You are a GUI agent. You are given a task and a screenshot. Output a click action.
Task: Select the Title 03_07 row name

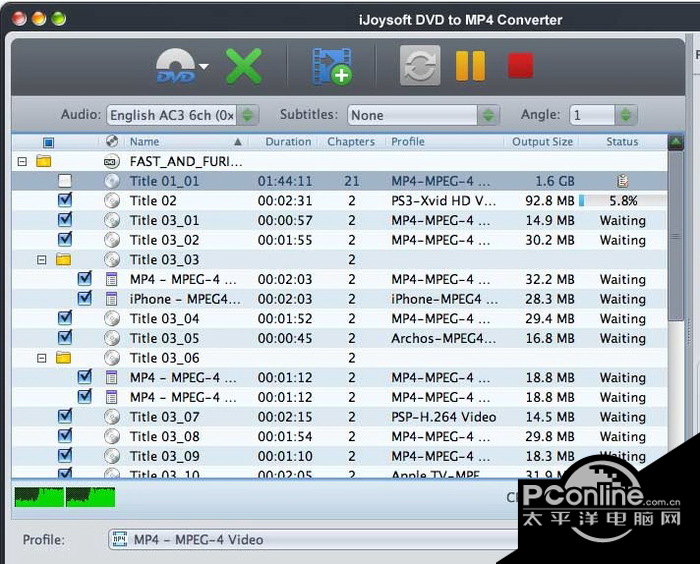[x=164, y=417]
